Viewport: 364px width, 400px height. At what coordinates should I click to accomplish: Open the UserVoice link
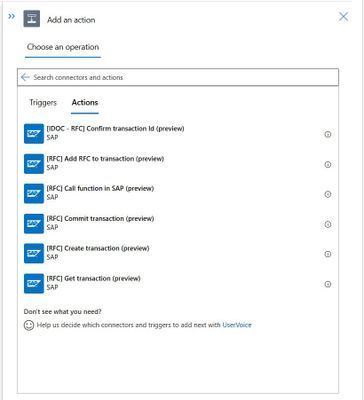237,325
